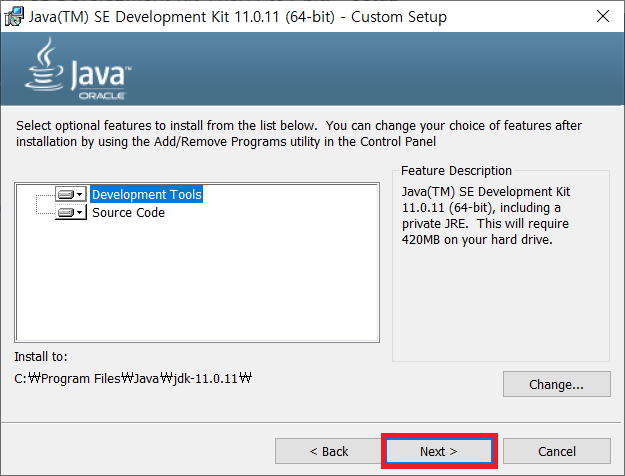This screenshot has width=625, height=476.
Task: Cancel the JDK installation
Action: pyautogui.click(x=556, y=451)
